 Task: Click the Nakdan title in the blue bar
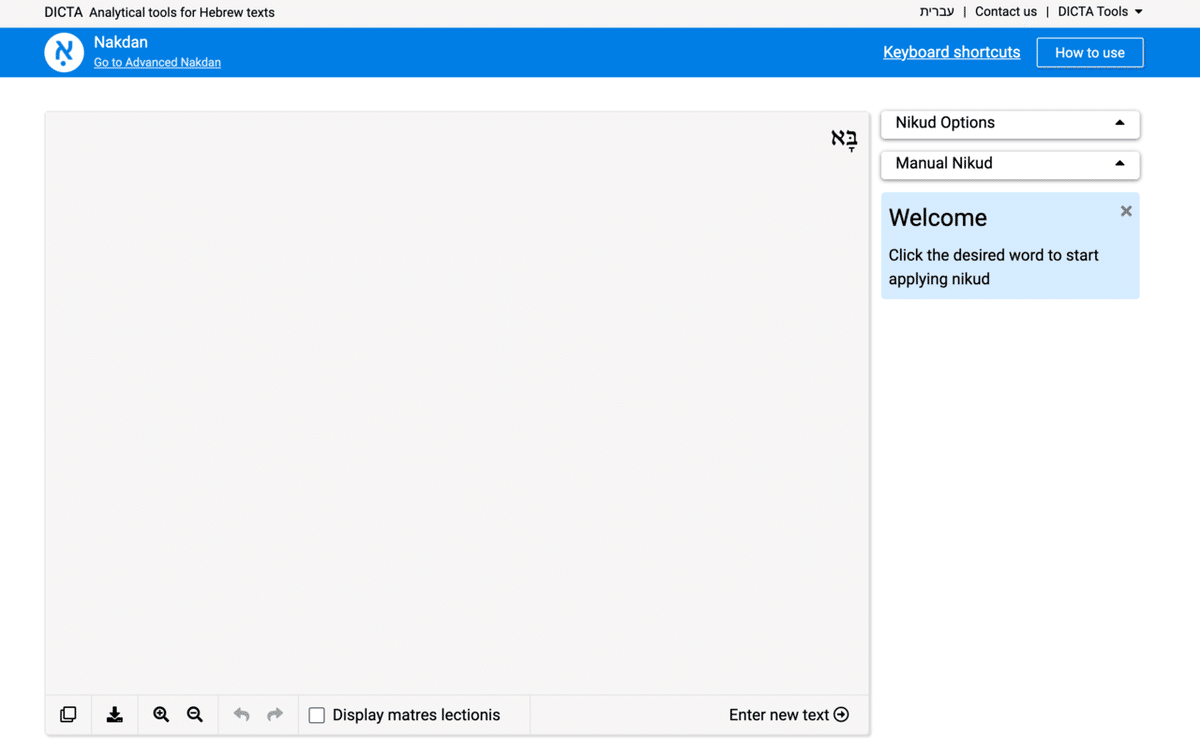(121, 42)
